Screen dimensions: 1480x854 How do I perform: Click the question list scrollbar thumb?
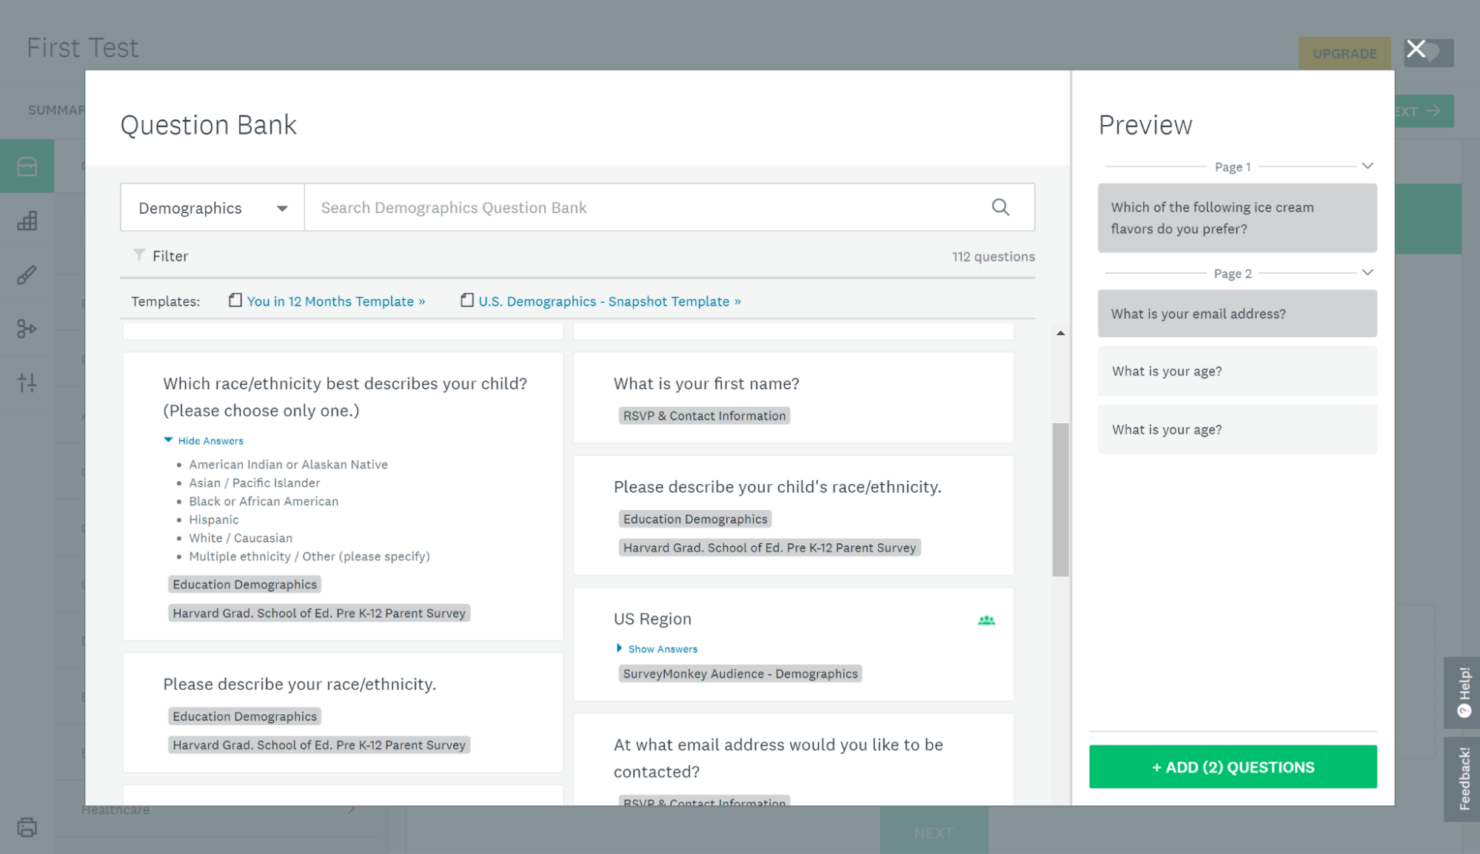[1060, 500]
